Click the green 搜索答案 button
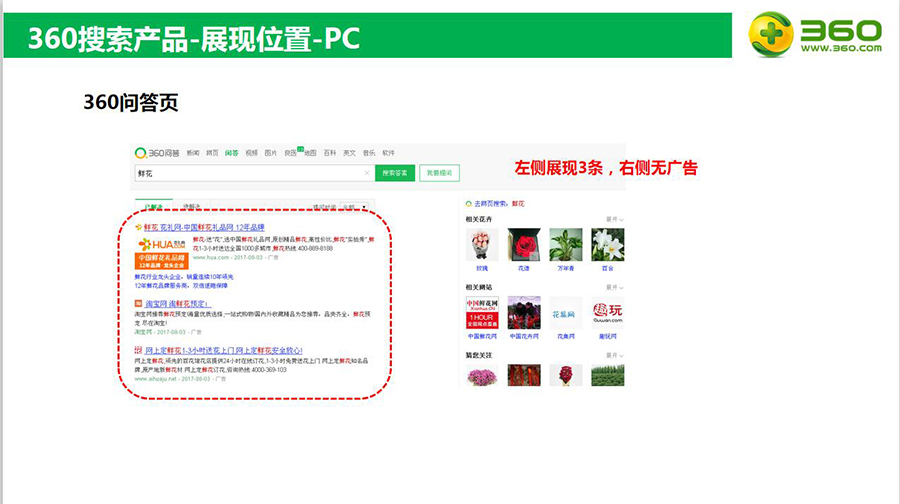This screenshot has width=900, height=504. point(394,173)
